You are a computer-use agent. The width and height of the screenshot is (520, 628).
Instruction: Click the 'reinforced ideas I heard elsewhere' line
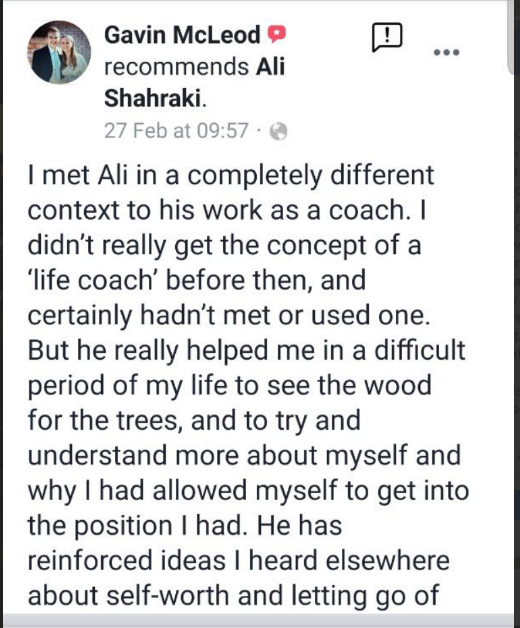(238, 560)
